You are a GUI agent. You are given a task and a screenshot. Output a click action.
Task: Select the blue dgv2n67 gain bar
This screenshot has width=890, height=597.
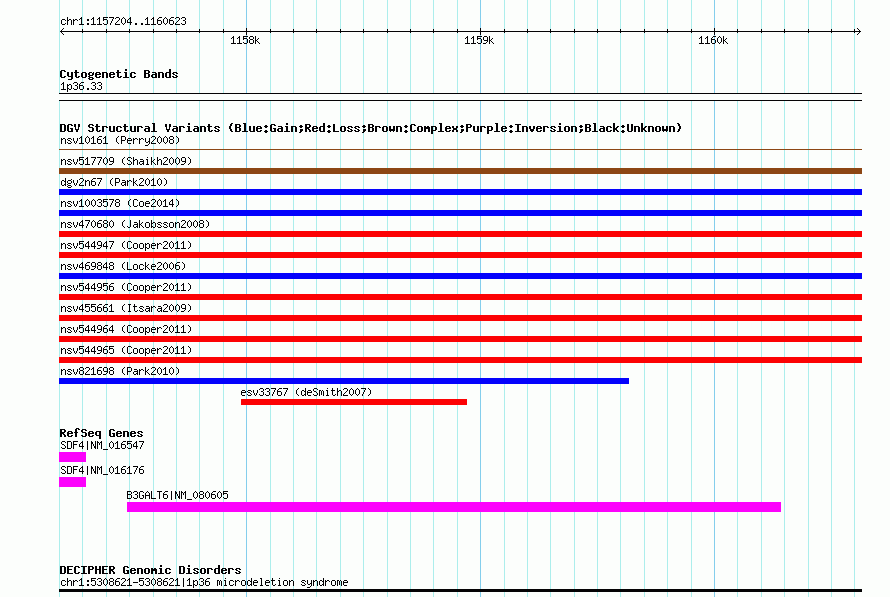460,192
